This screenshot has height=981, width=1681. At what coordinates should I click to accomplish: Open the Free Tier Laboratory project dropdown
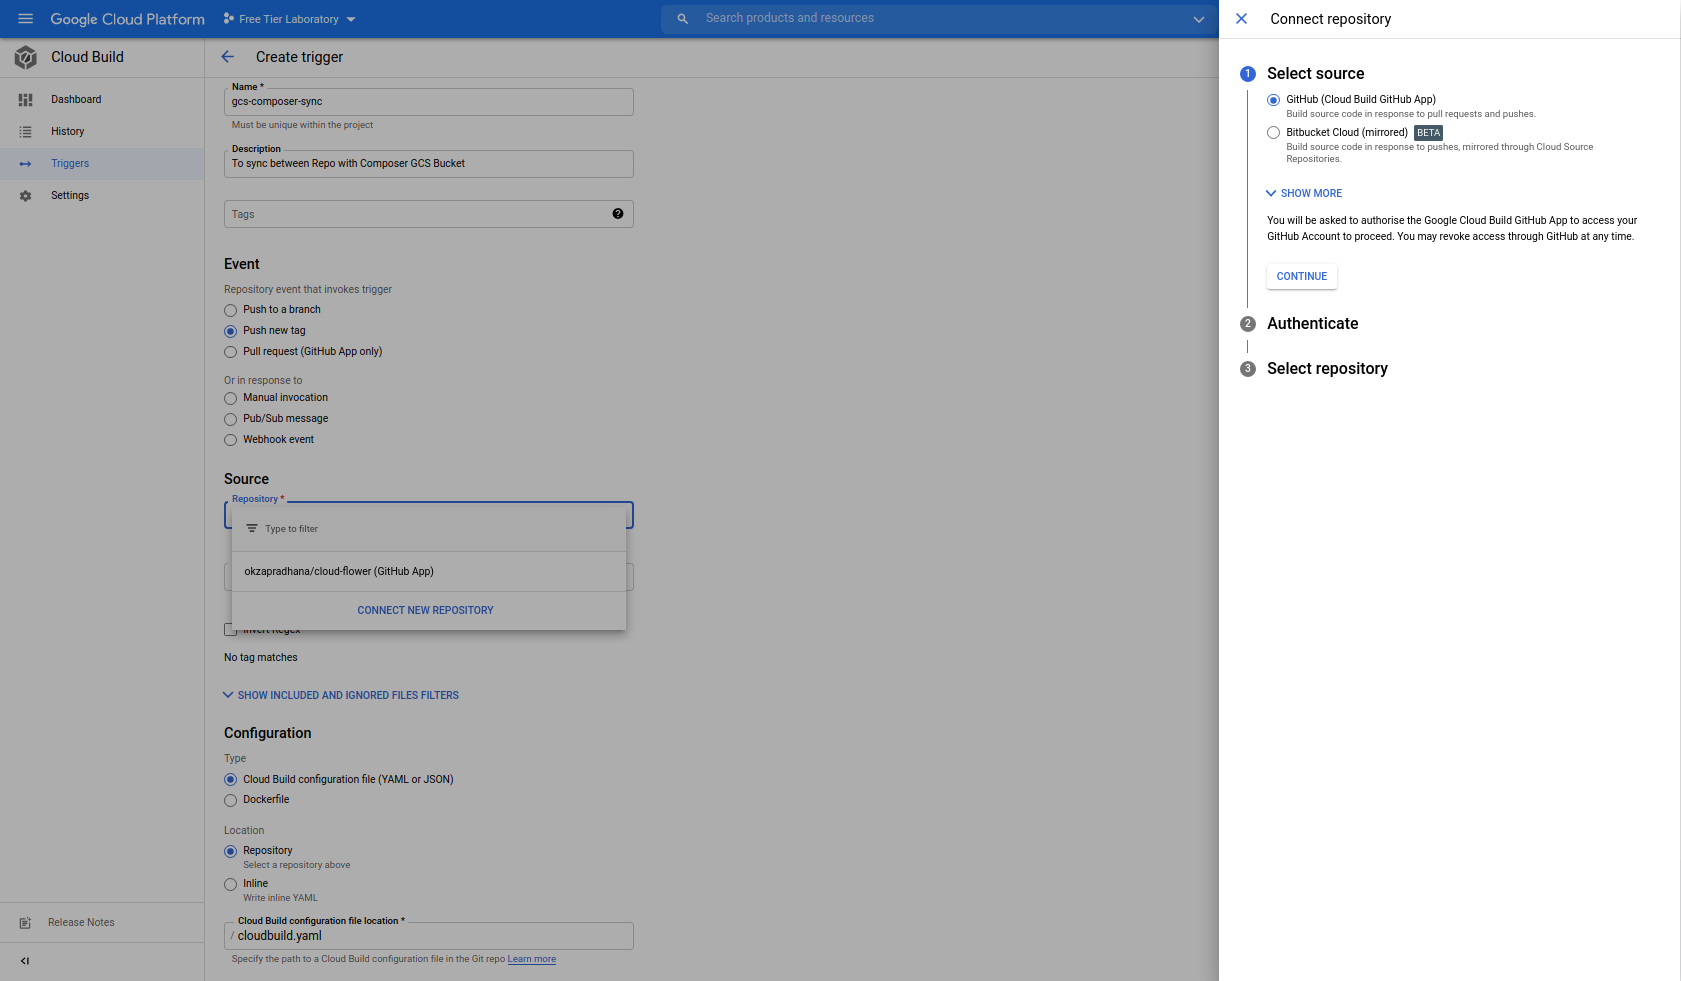click(290, 19)
